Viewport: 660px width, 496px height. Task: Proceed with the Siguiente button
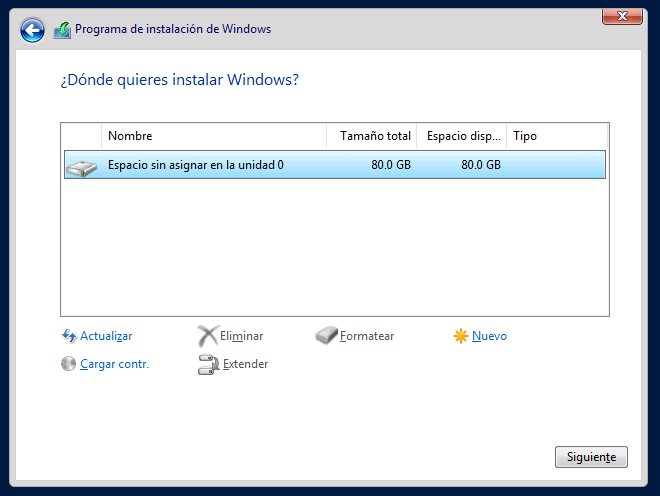click(x=591, y=457)
